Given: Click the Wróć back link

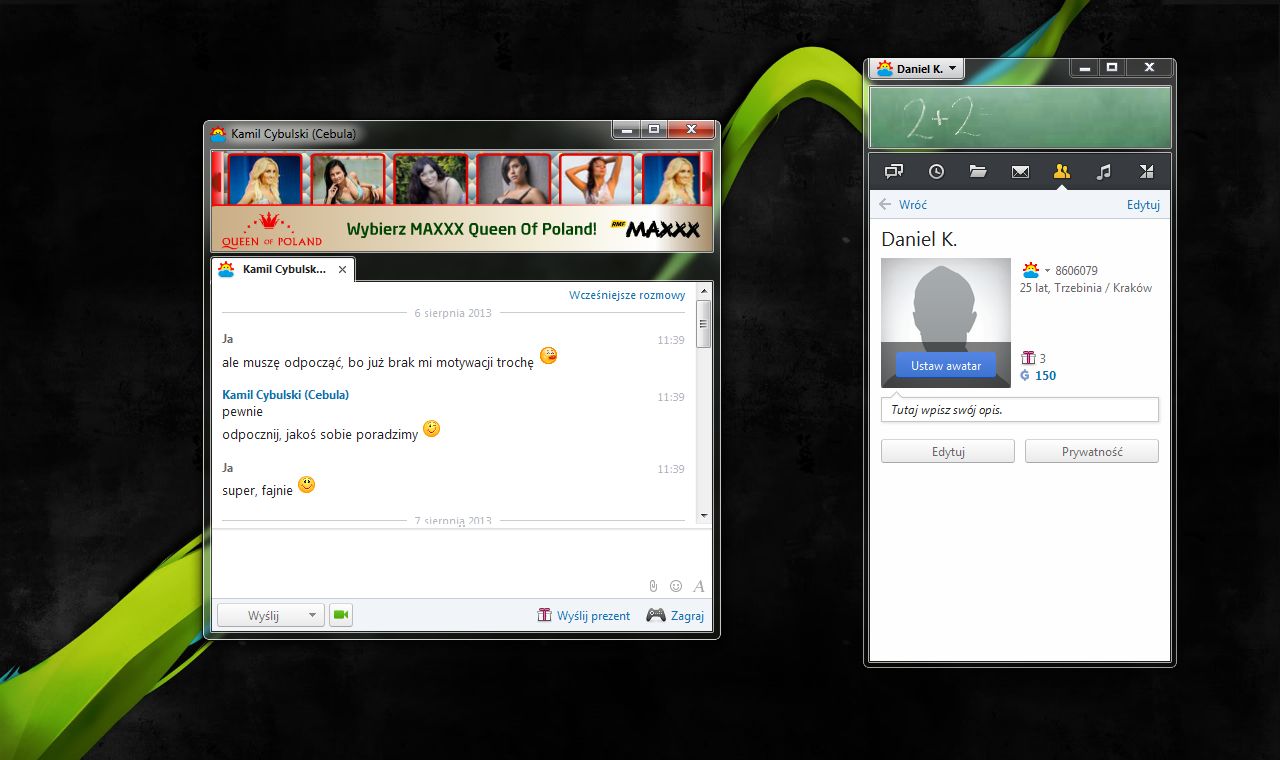Looking at the screenshot, I should [913, 204].
